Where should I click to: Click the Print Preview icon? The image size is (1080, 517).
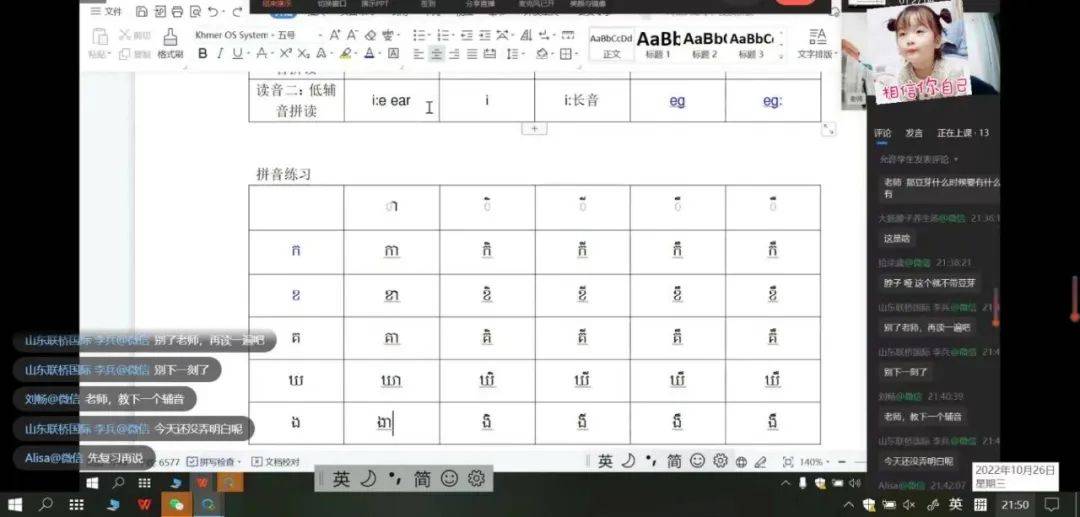(x=196, y=11)
